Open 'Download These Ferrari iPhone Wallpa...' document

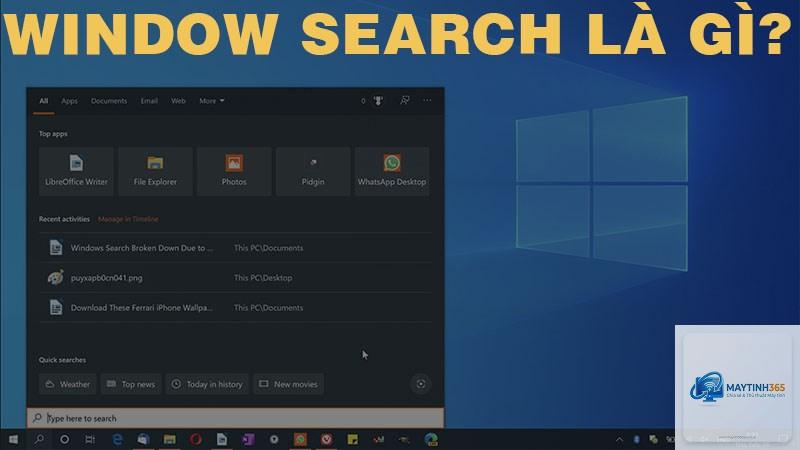236,308
